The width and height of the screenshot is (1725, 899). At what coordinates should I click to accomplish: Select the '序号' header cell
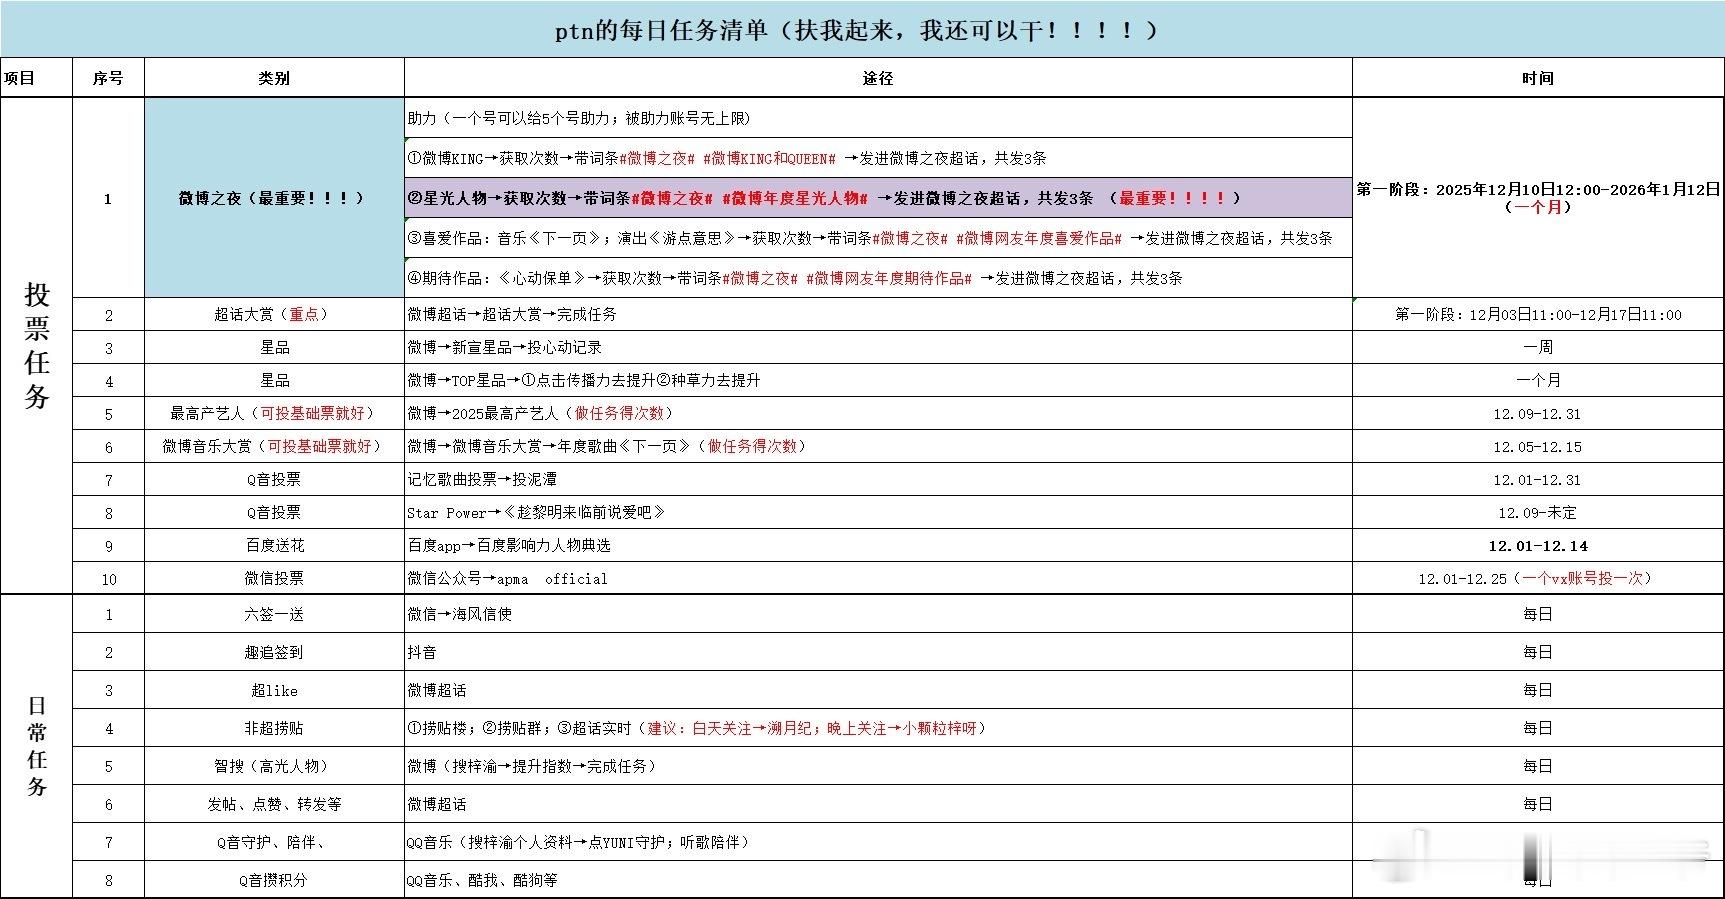tap(108, 78)
